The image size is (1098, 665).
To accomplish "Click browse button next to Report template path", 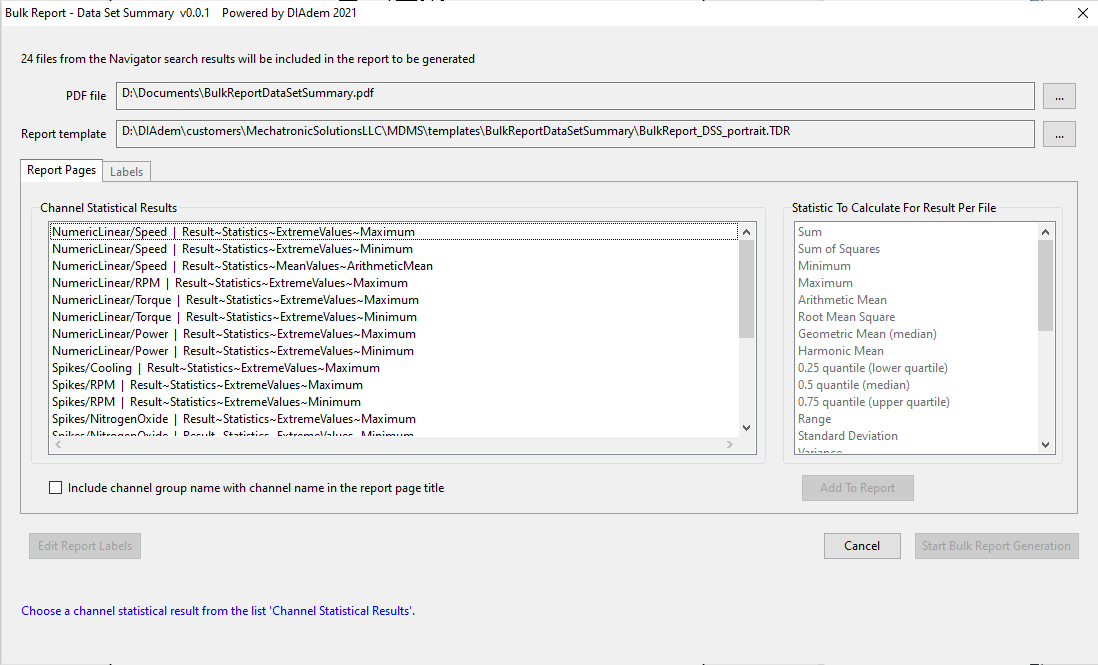I will tap(1059, 133).
